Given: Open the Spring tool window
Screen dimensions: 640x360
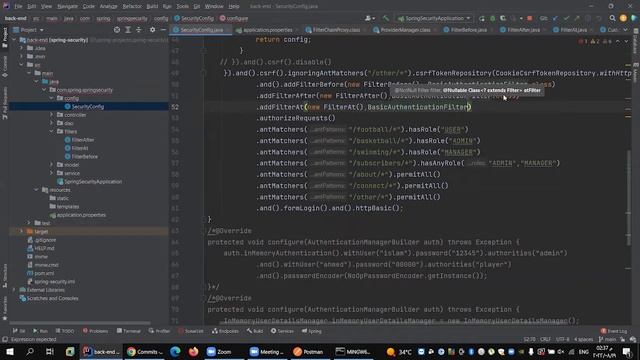Looking at the screenshot, I should (311, 331).
